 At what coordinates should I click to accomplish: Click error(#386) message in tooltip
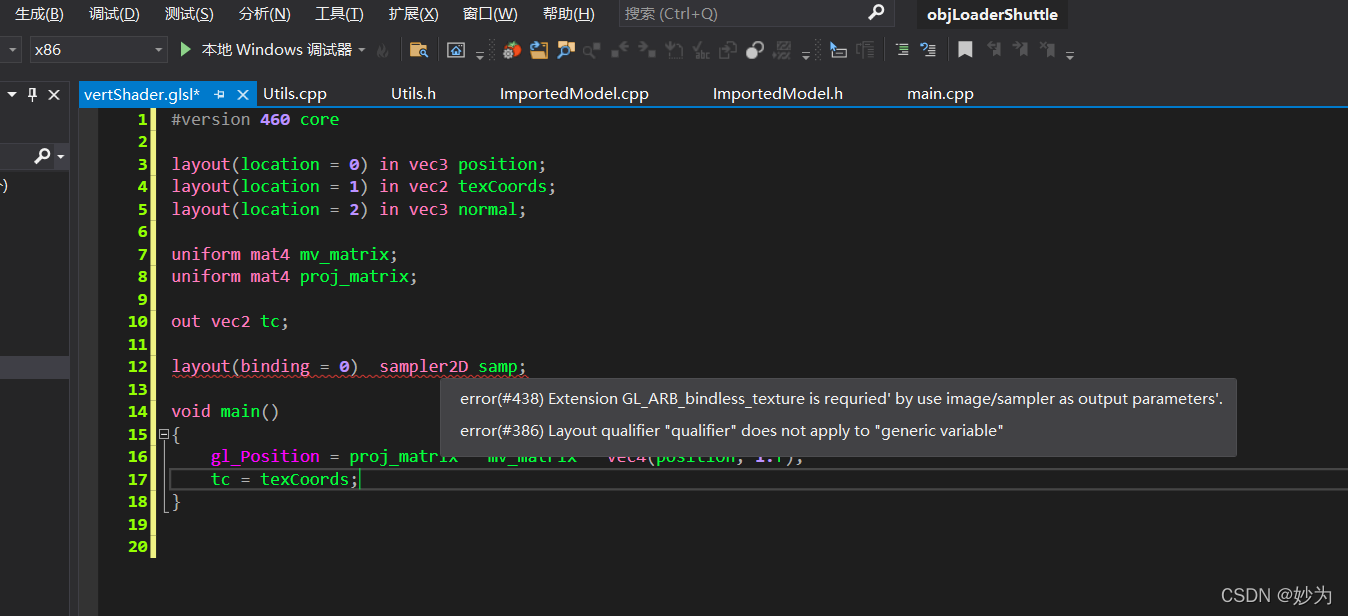731,430
